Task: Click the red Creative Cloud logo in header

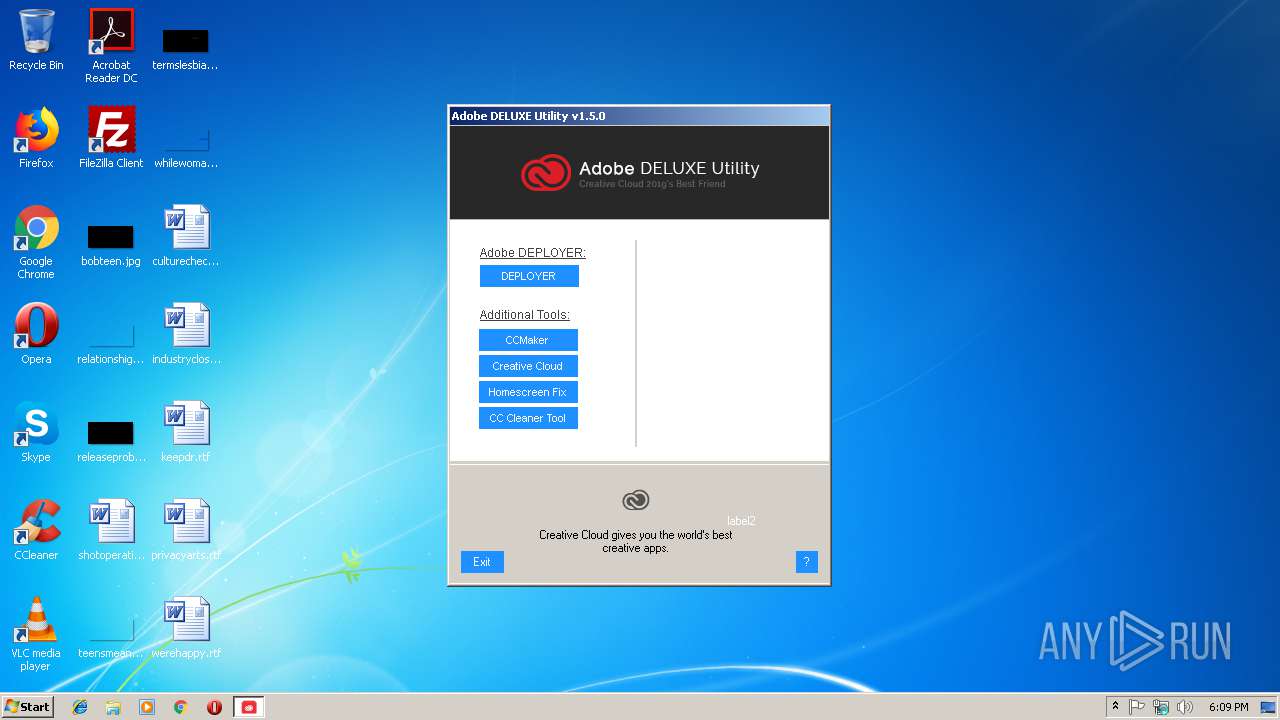Action: [x=546, y=173]
